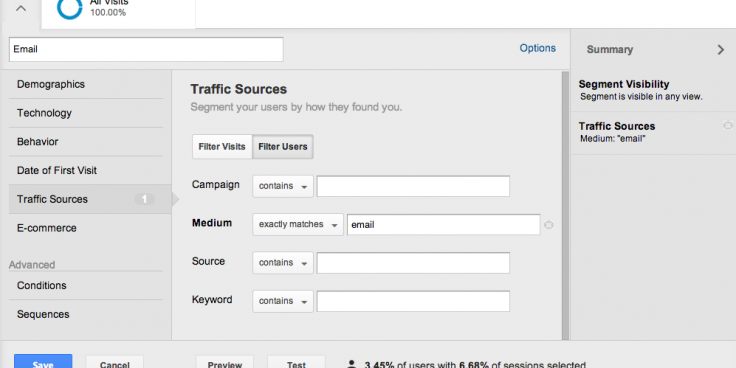Open the Medium exactly matches dropdown
This screenshot has height=368, width=736.
[x=298, y=225]
